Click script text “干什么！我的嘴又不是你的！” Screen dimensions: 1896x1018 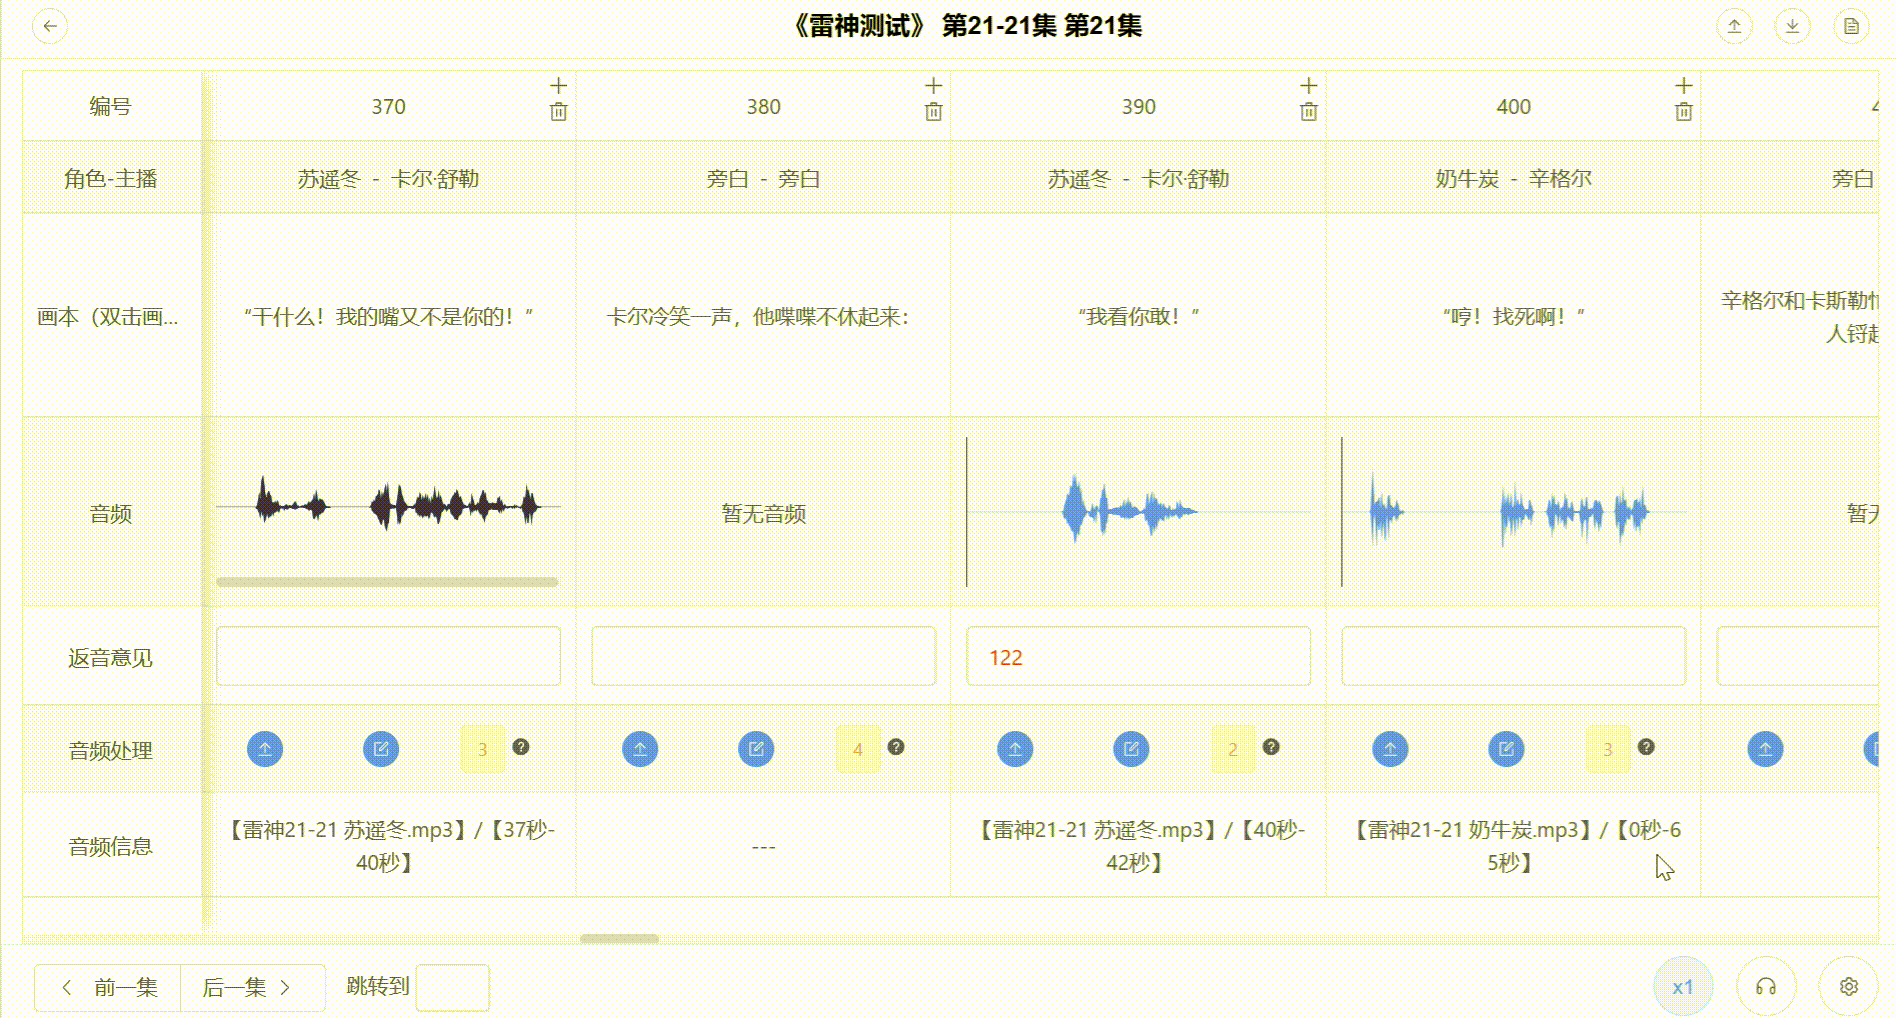pyautogui.click(x=388, y=317)
